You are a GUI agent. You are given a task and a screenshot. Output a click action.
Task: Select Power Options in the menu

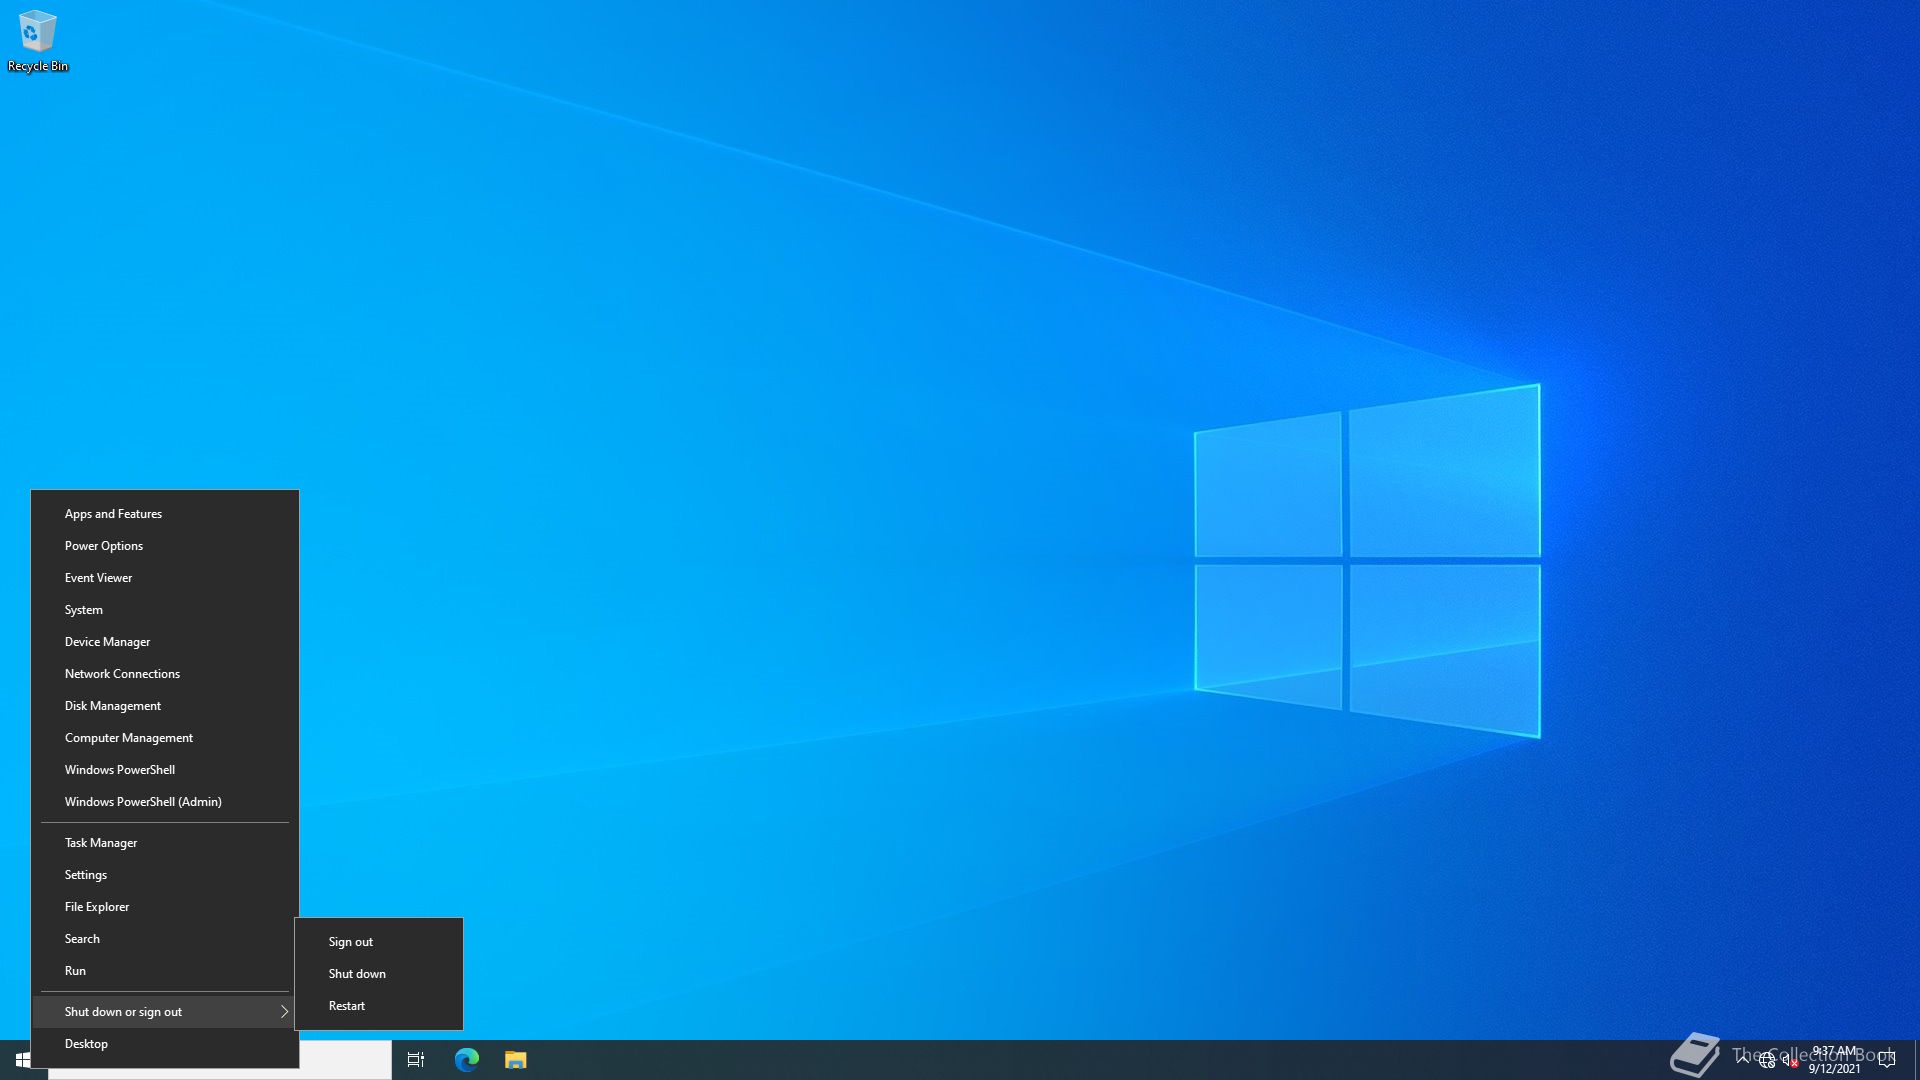(x=165, y=546)
